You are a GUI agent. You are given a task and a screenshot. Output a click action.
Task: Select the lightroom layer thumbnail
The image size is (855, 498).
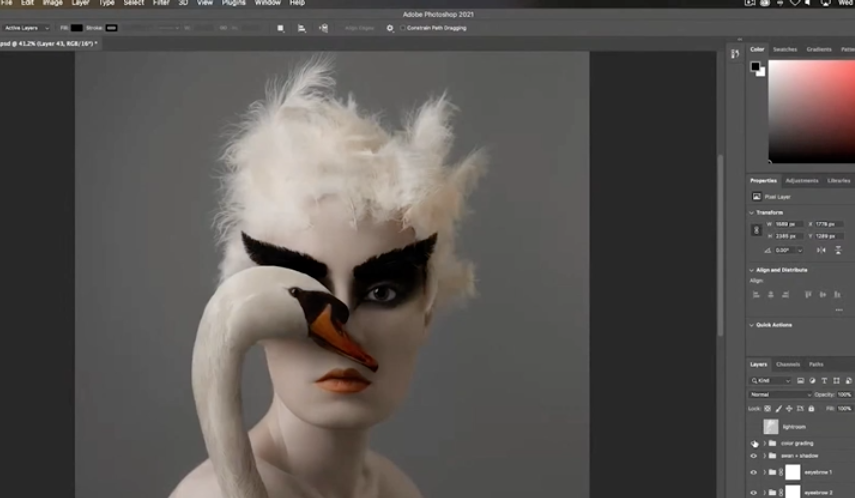click(772, 426)
